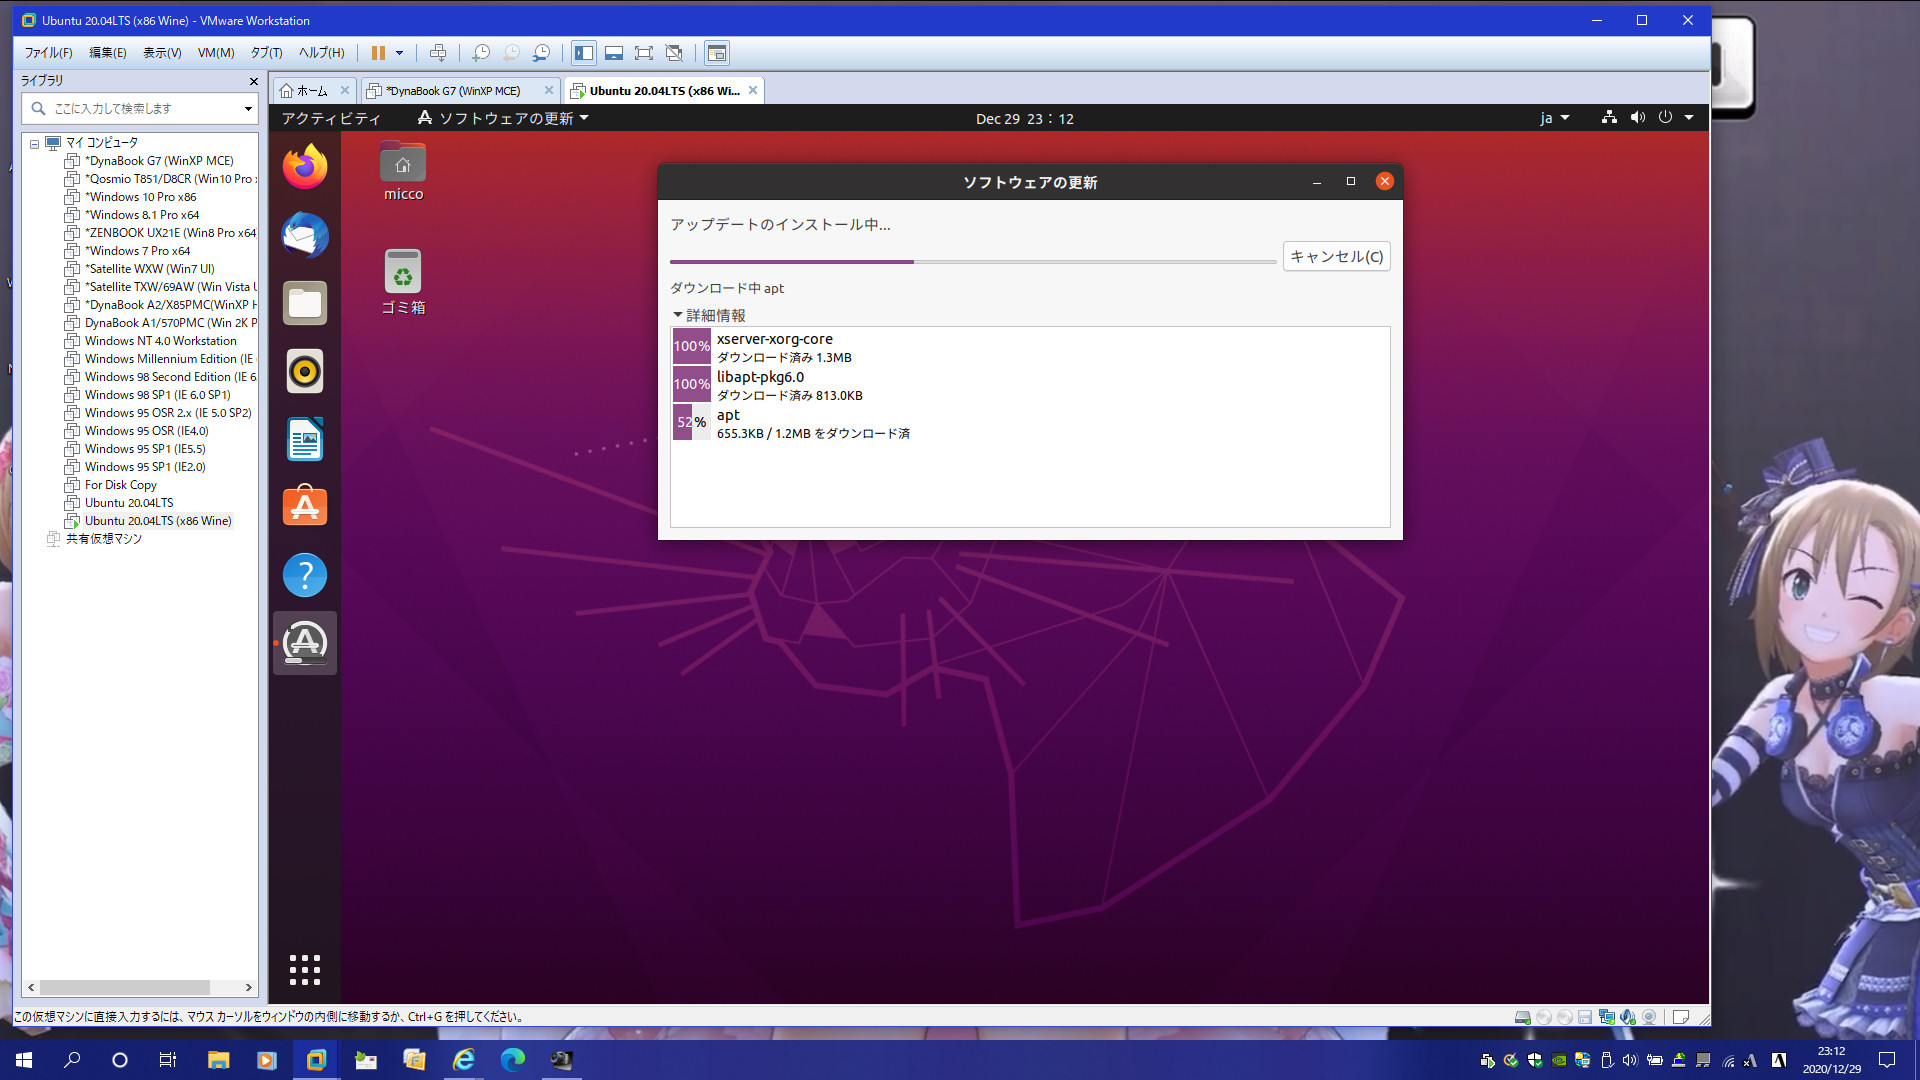Open the 編集(E) menu
The width and height of the screenshot is (1920, 1080).
click(108, 53)
